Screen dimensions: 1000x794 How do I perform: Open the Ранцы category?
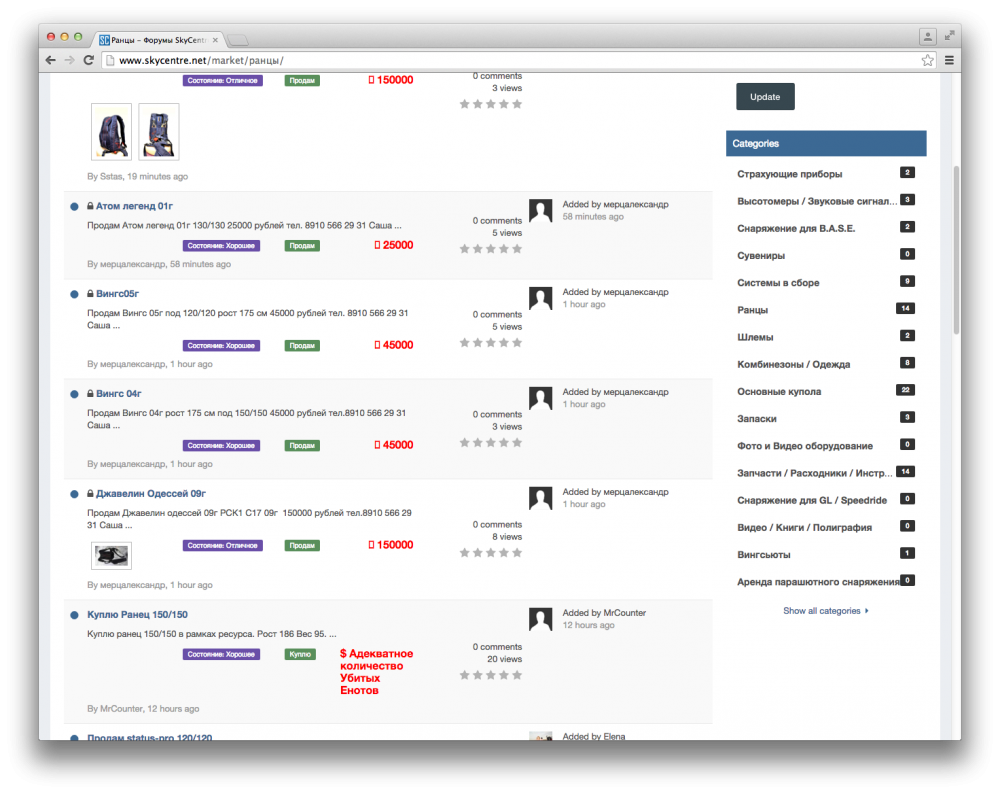click(753, 310)
